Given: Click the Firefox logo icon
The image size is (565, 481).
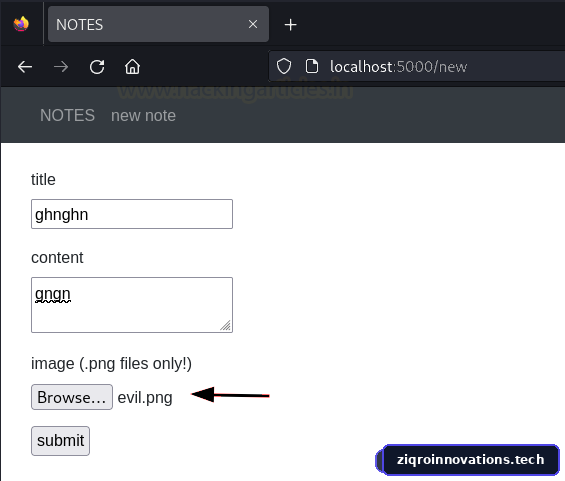Looking at the screenshot, I should pos(21,24).
